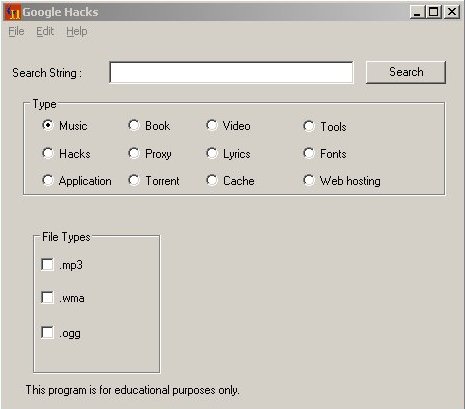Click the Search button
The height and width of the screenshot is (409, 465).
(406, 72)
